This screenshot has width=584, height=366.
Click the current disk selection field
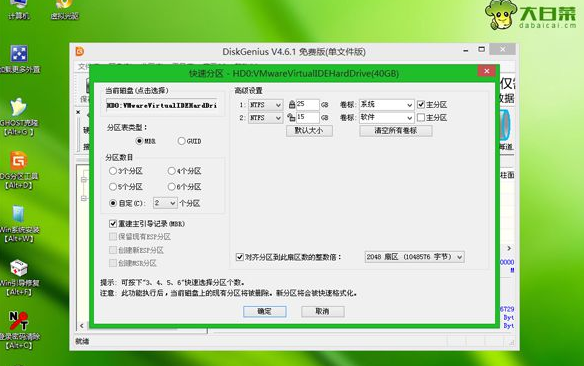coord(162,105)
